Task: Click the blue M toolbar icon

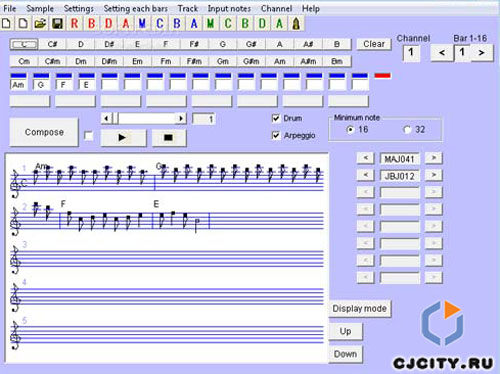Action: pyautogui.click(x=143, y=24)
